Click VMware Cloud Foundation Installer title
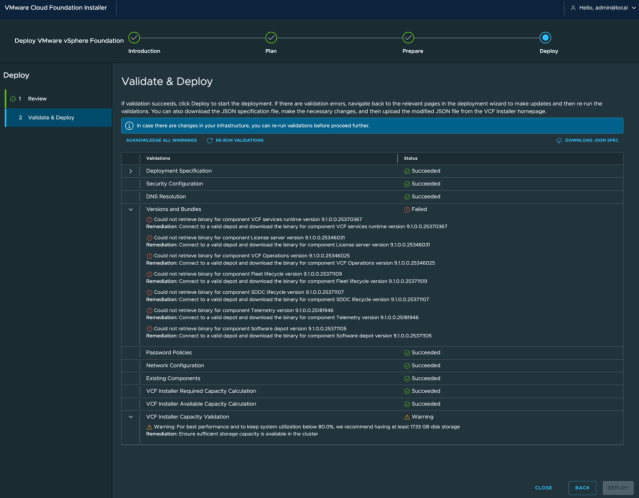Image resolution: width=639 pixels, height=498 pixels. (55, 7)
